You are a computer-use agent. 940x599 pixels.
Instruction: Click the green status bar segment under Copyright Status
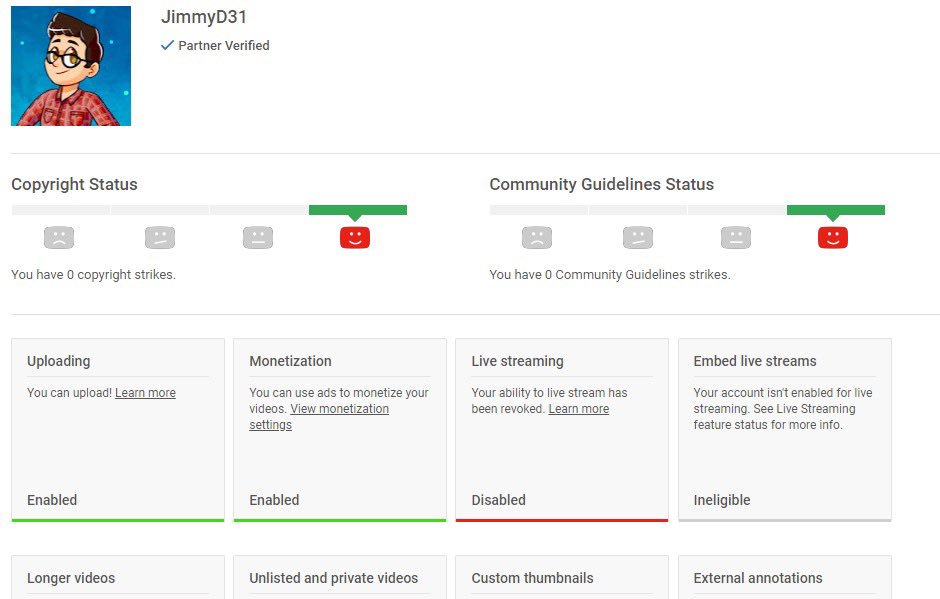coord(358,210)
